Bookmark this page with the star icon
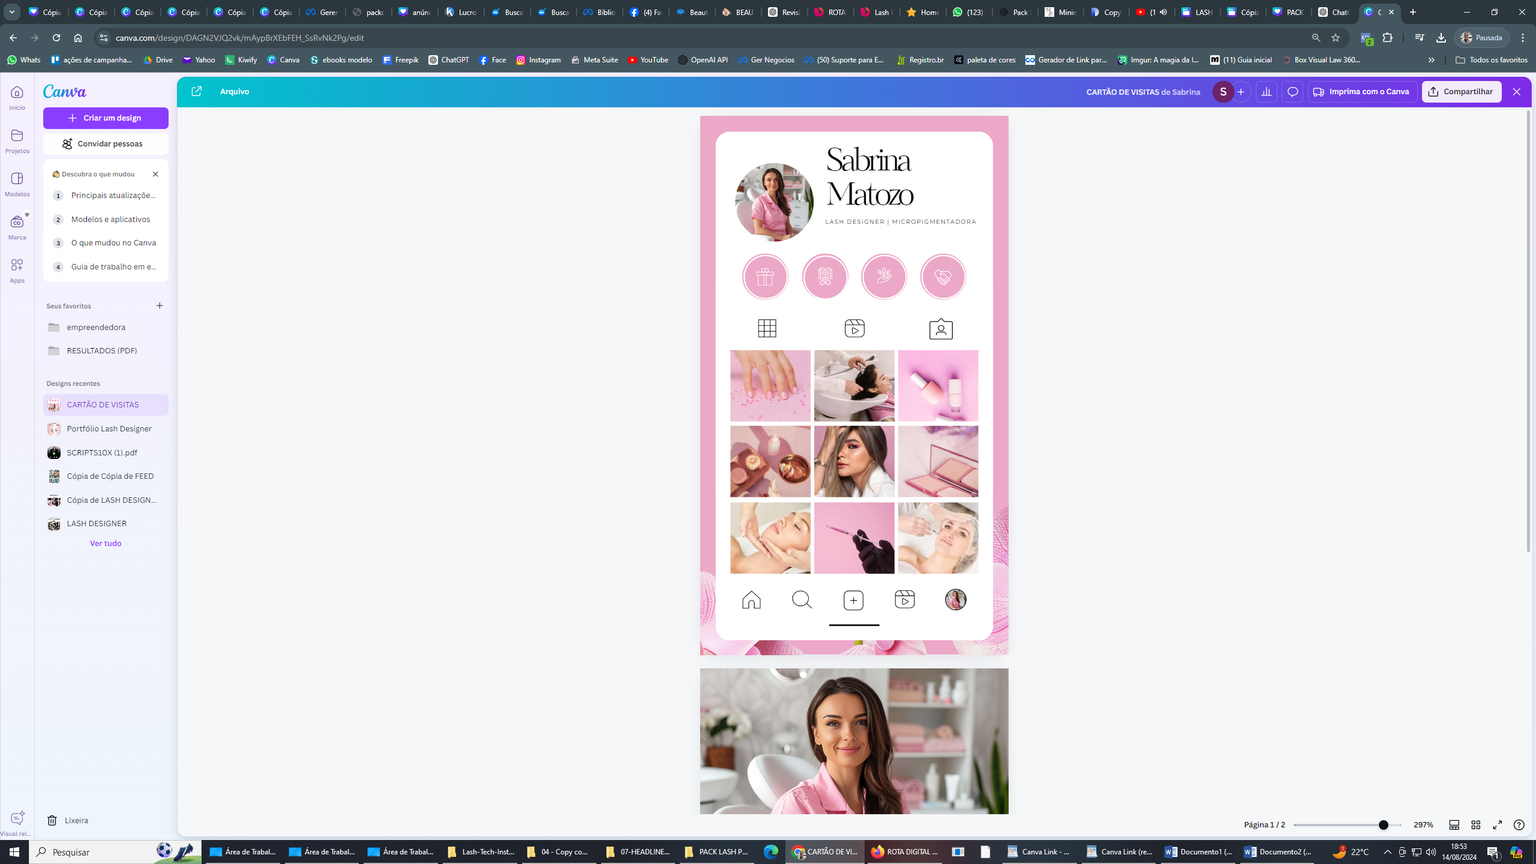The height and width of the screenshot is (864, 1536). [x=1335, y=38]
